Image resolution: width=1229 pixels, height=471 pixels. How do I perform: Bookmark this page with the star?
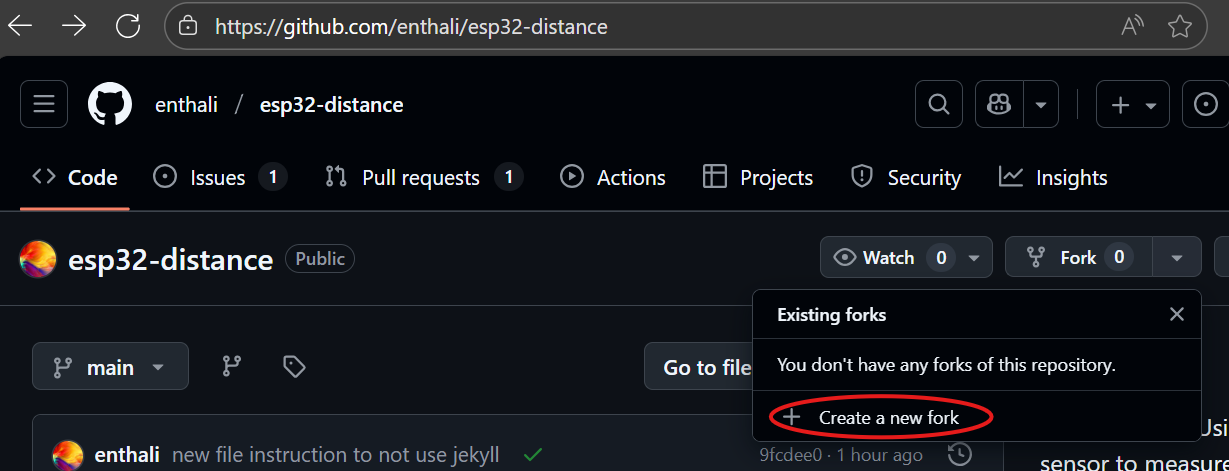[x=1180, y=26]
